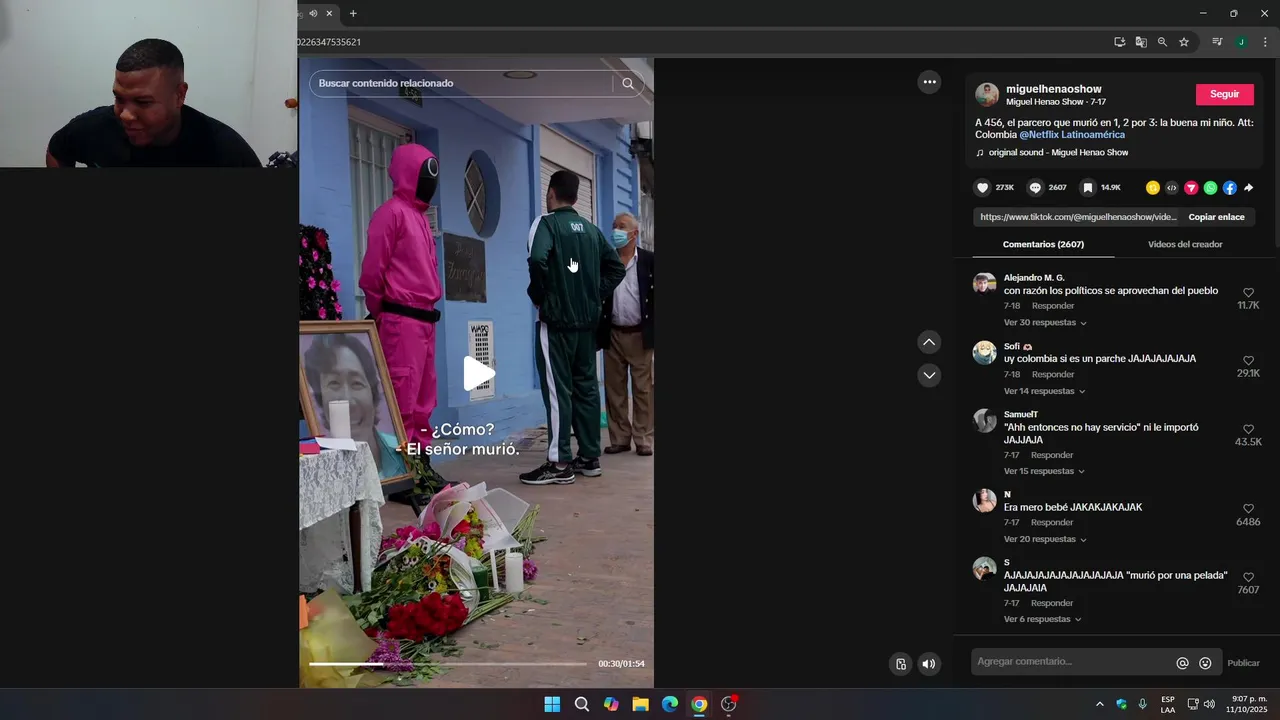Open Chrome translate page icon
Image resolution: width=1280 pixels, height=720 pixels.
pos(1141,42)
